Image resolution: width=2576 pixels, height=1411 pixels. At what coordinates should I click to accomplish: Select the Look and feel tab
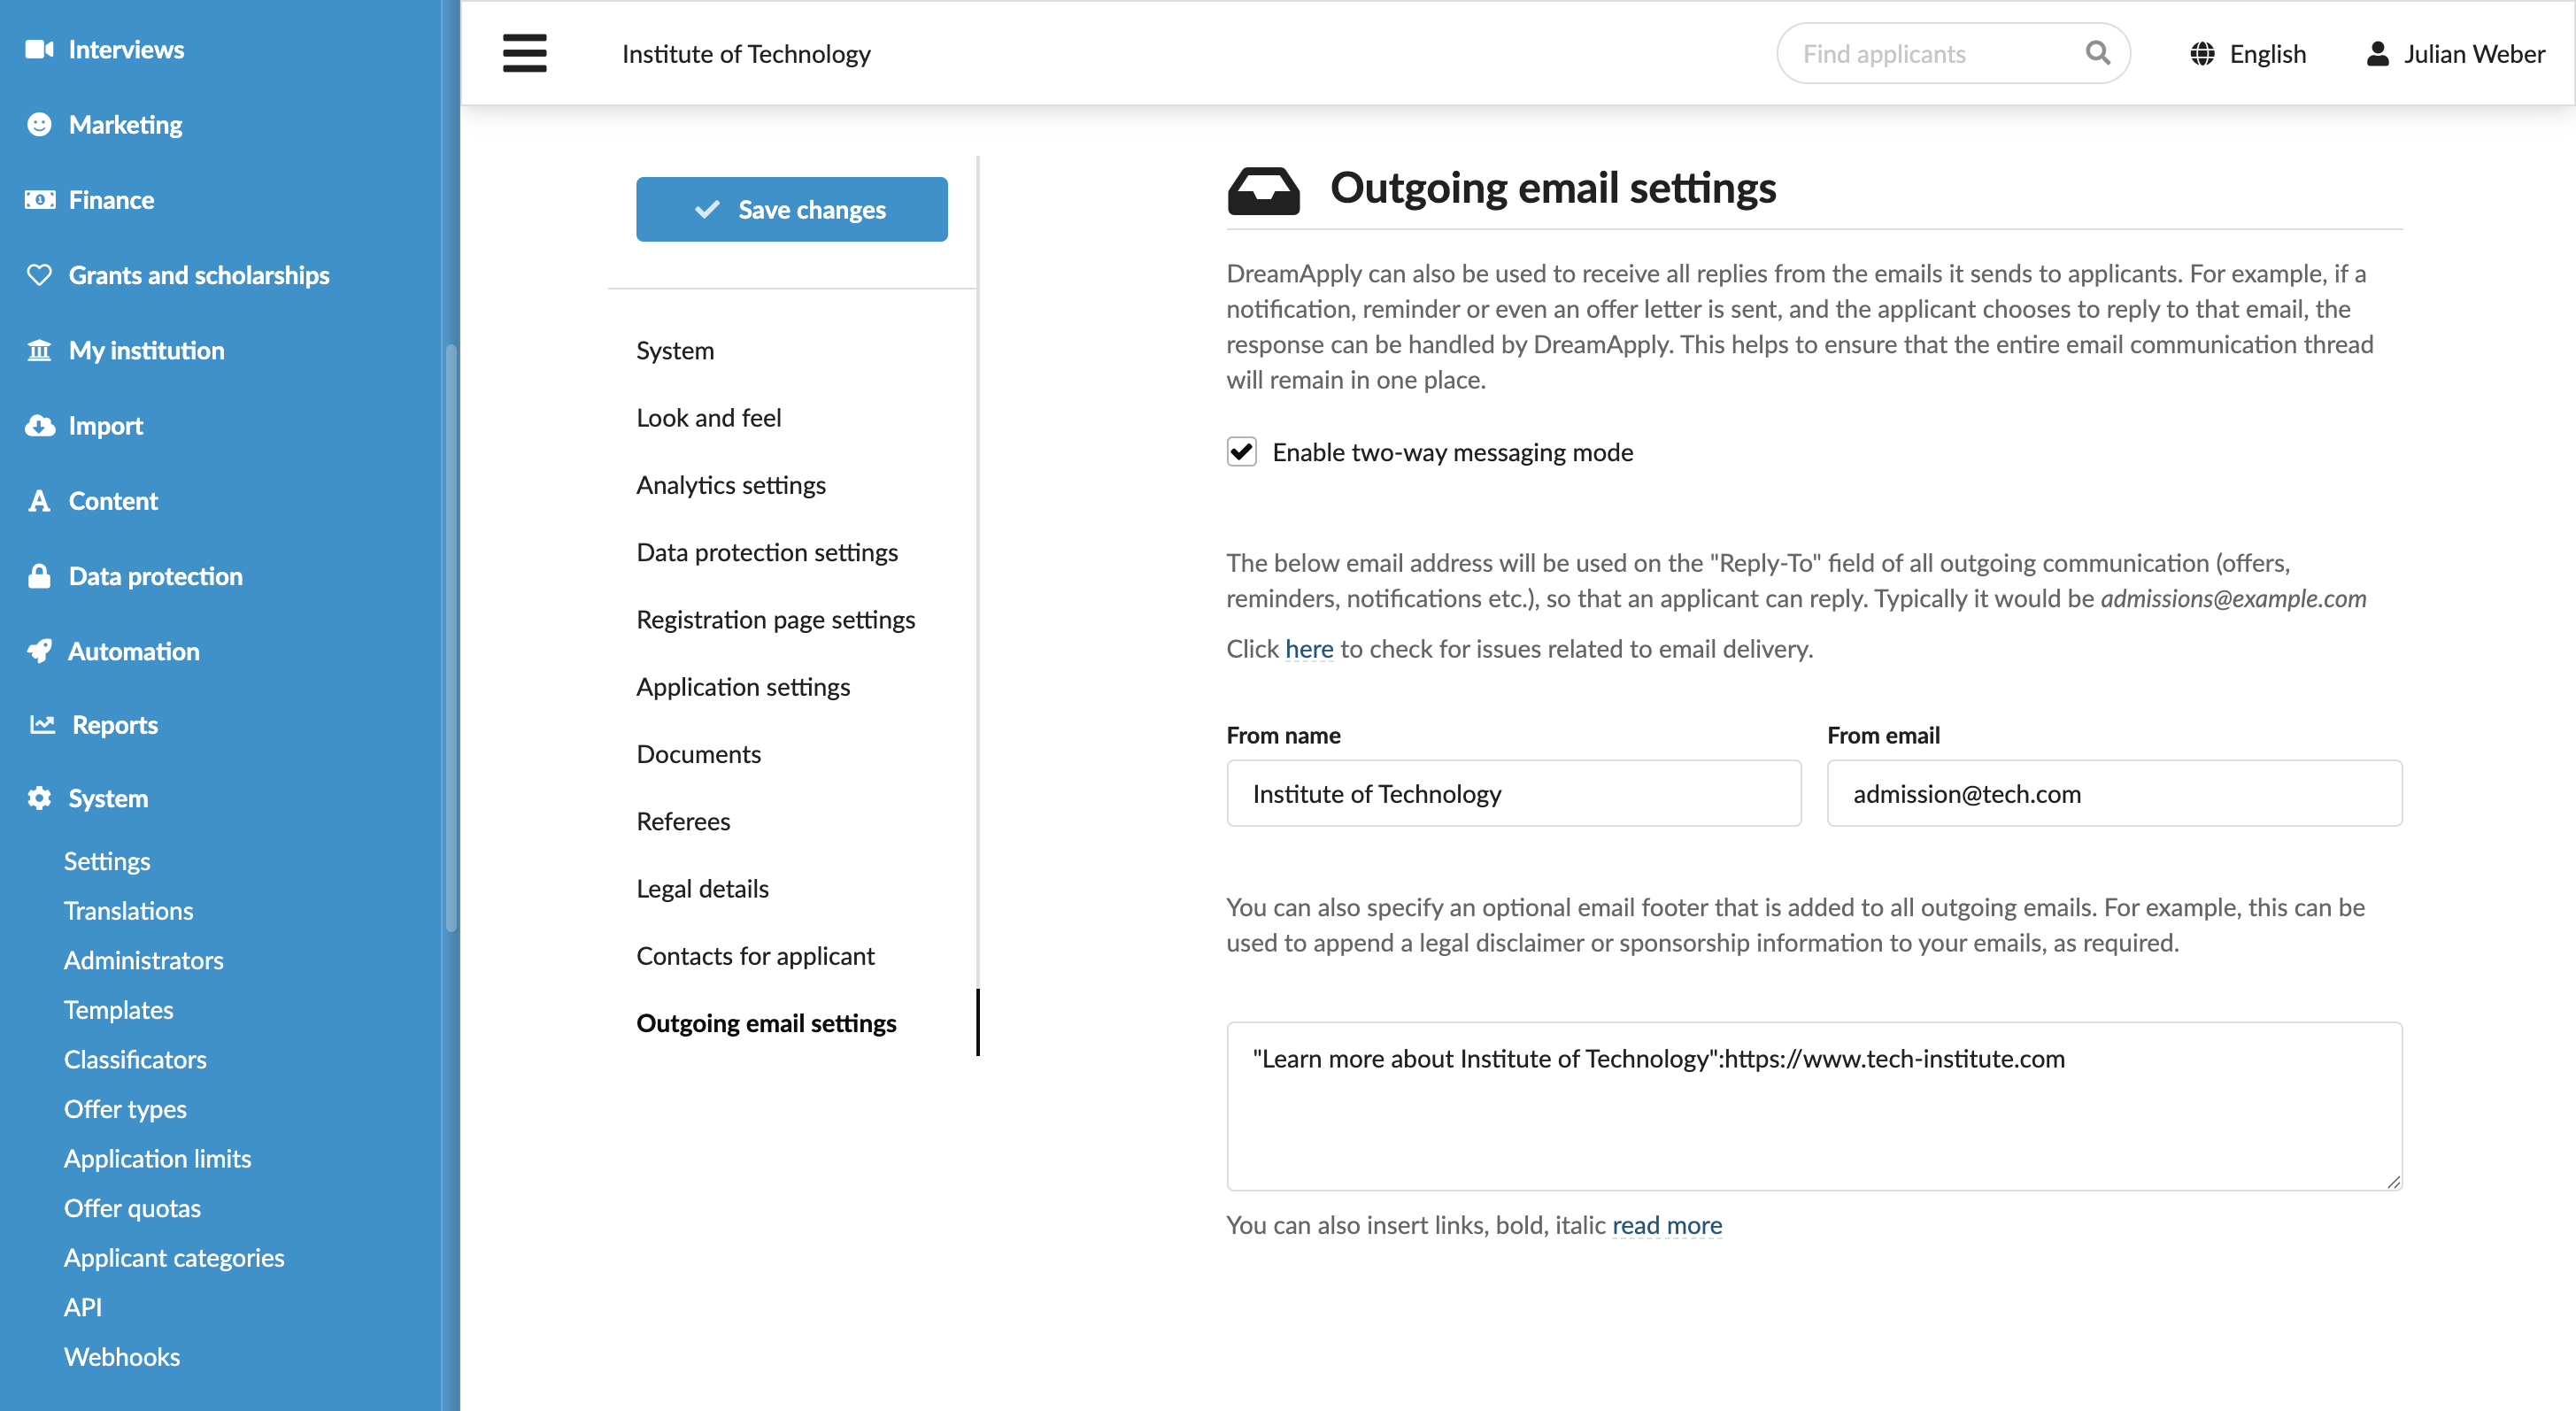pyautogui.click(x=708, y=418)
